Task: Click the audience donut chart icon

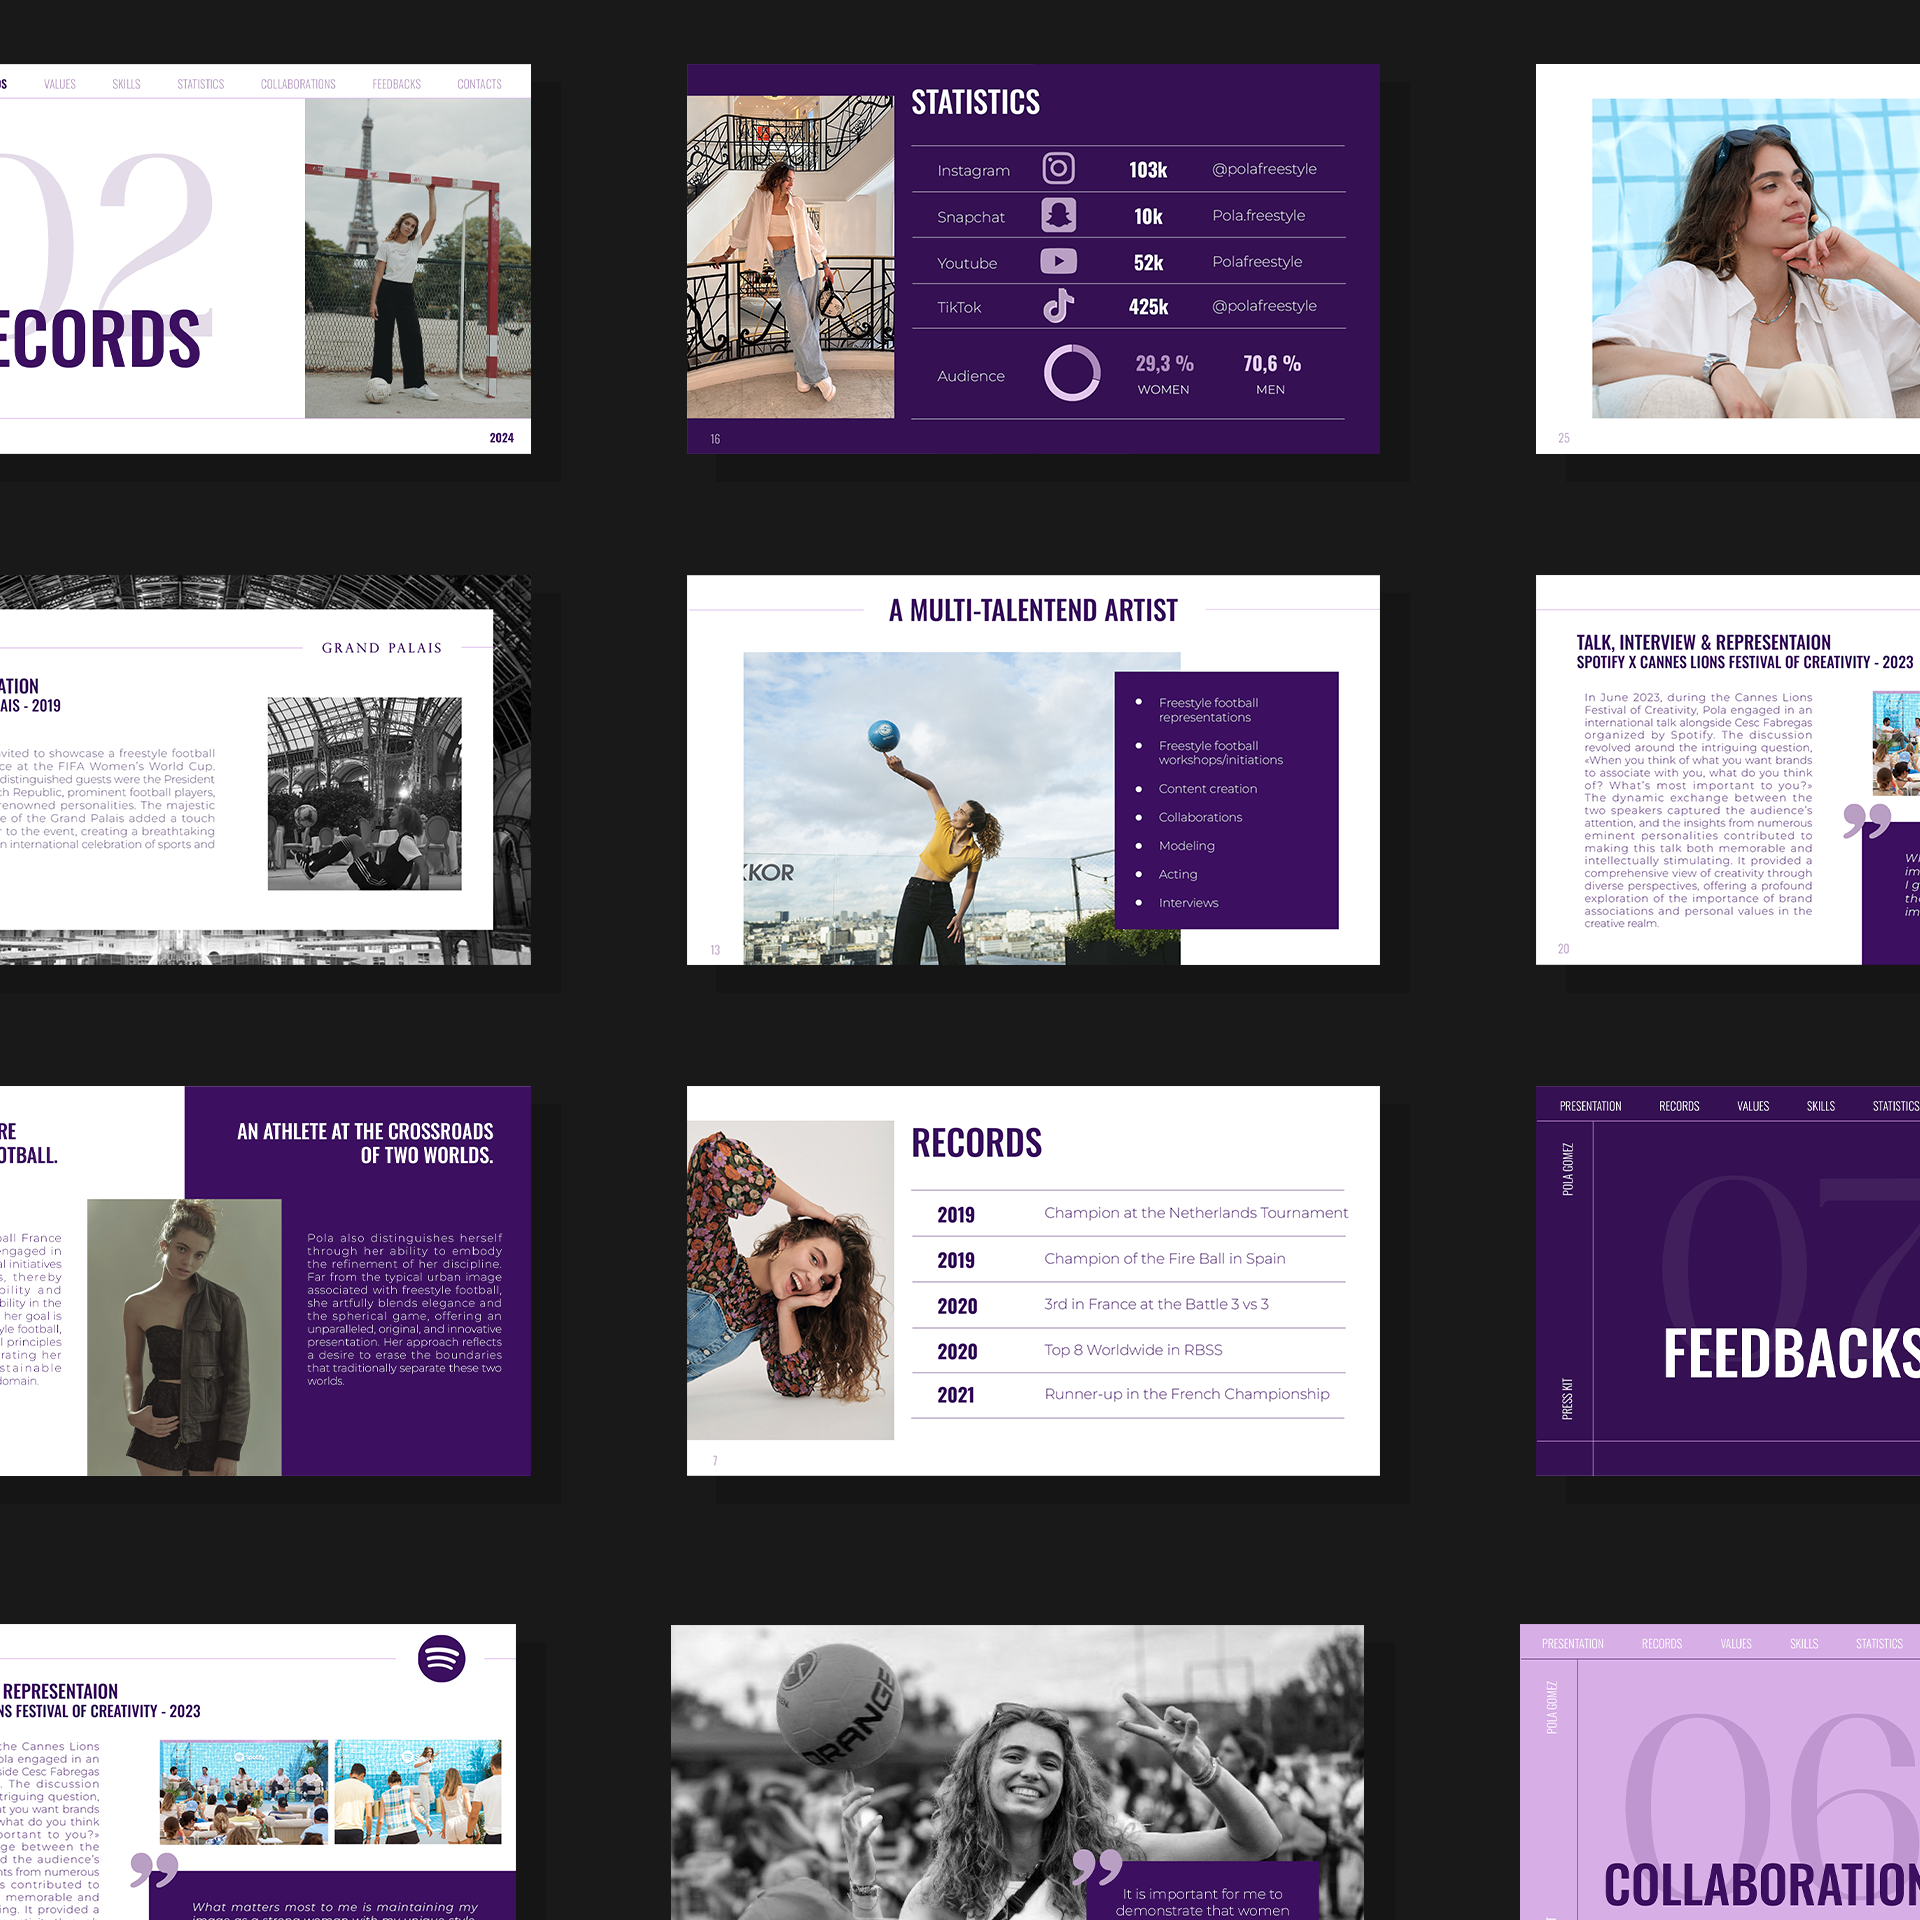Action: tap(1071, 374)
